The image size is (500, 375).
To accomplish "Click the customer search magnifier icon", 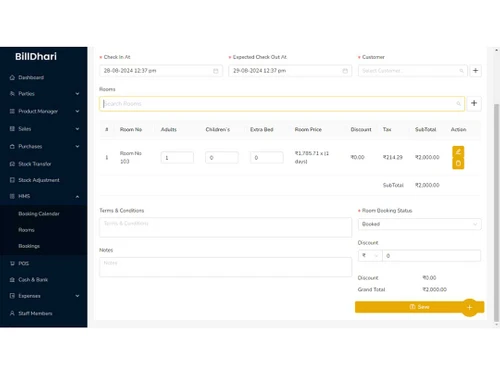I will tap(461, 71).
